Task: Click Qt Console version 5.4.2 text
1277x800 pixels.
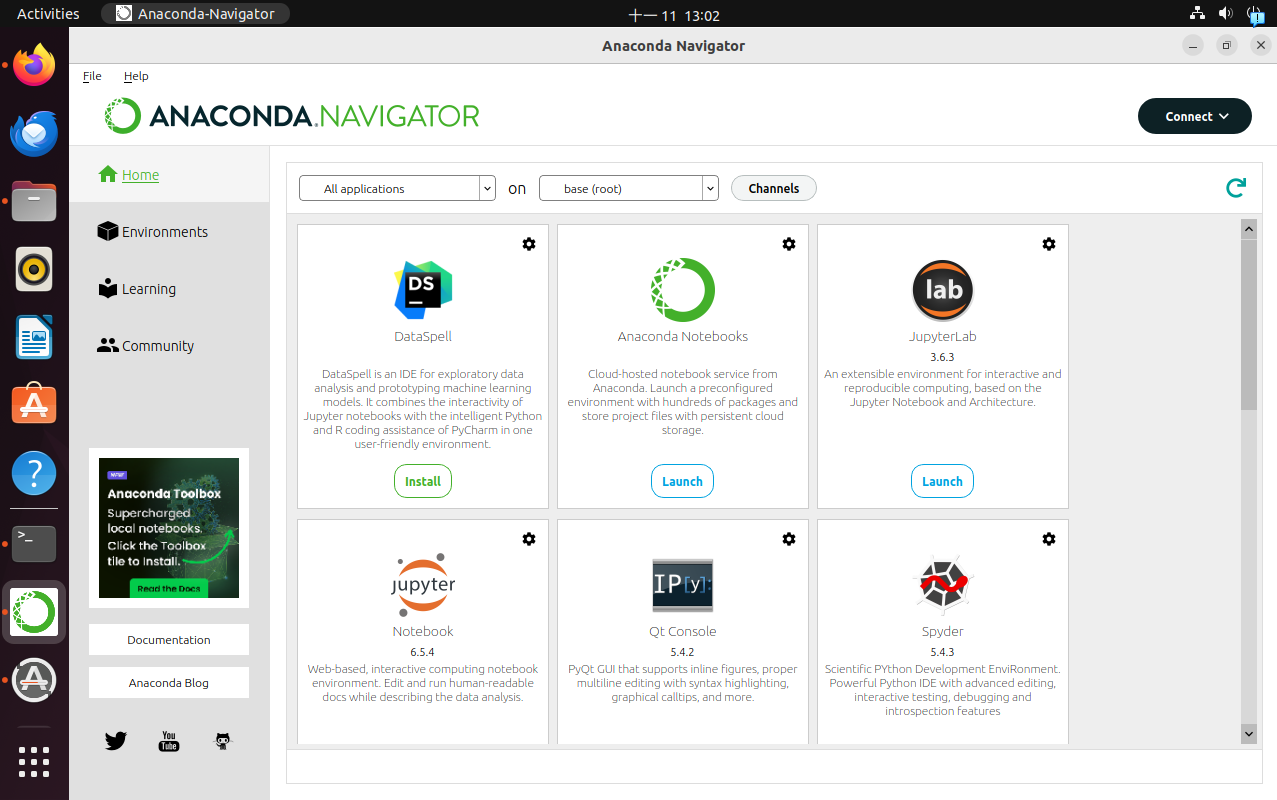Action: (683, 651)
